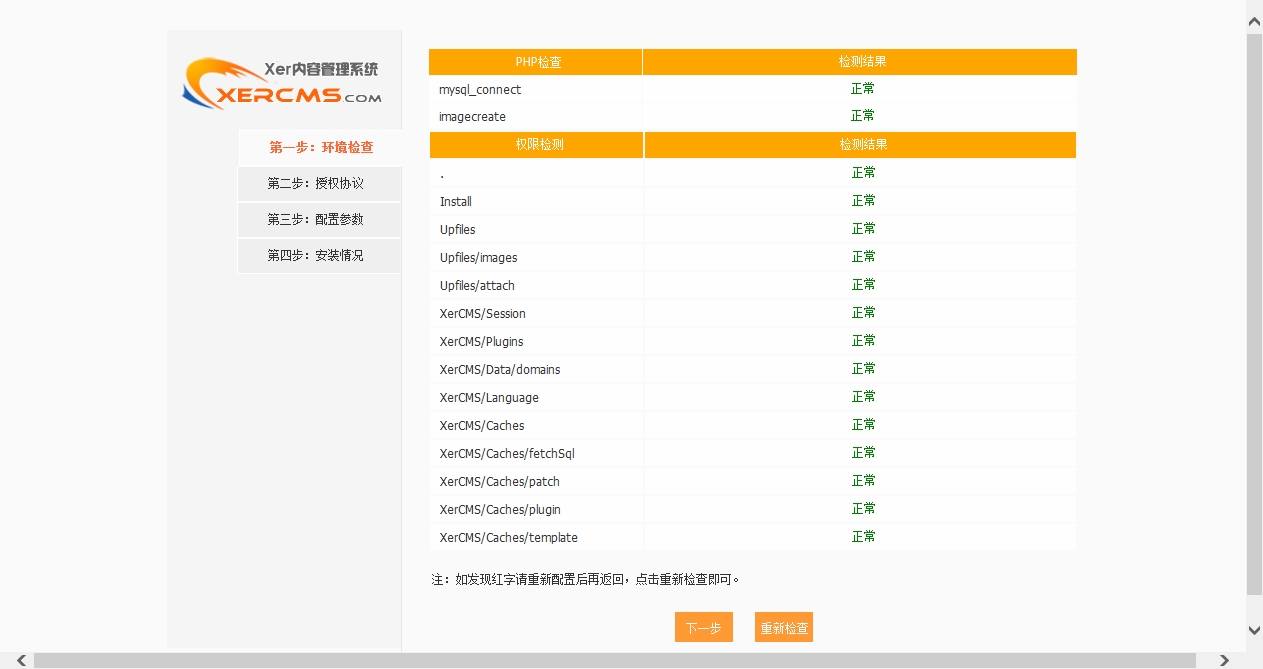The height and width of the screenshot is (669, 1263).
Task: Click the 正常 result for XerCMS/Caches/template
Action: click(864, 537)
